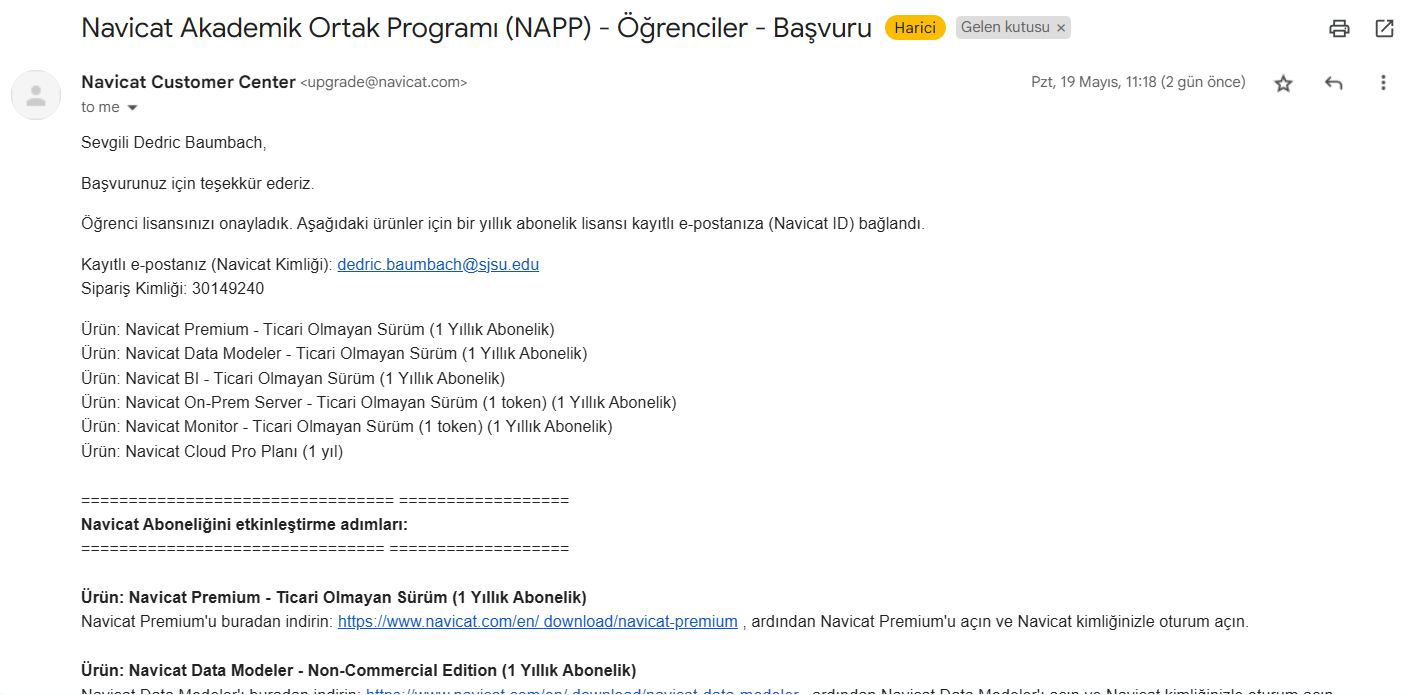1409x695 pixels.
Task: Click the yellow 'Harici' label
Action: (915, 28)
